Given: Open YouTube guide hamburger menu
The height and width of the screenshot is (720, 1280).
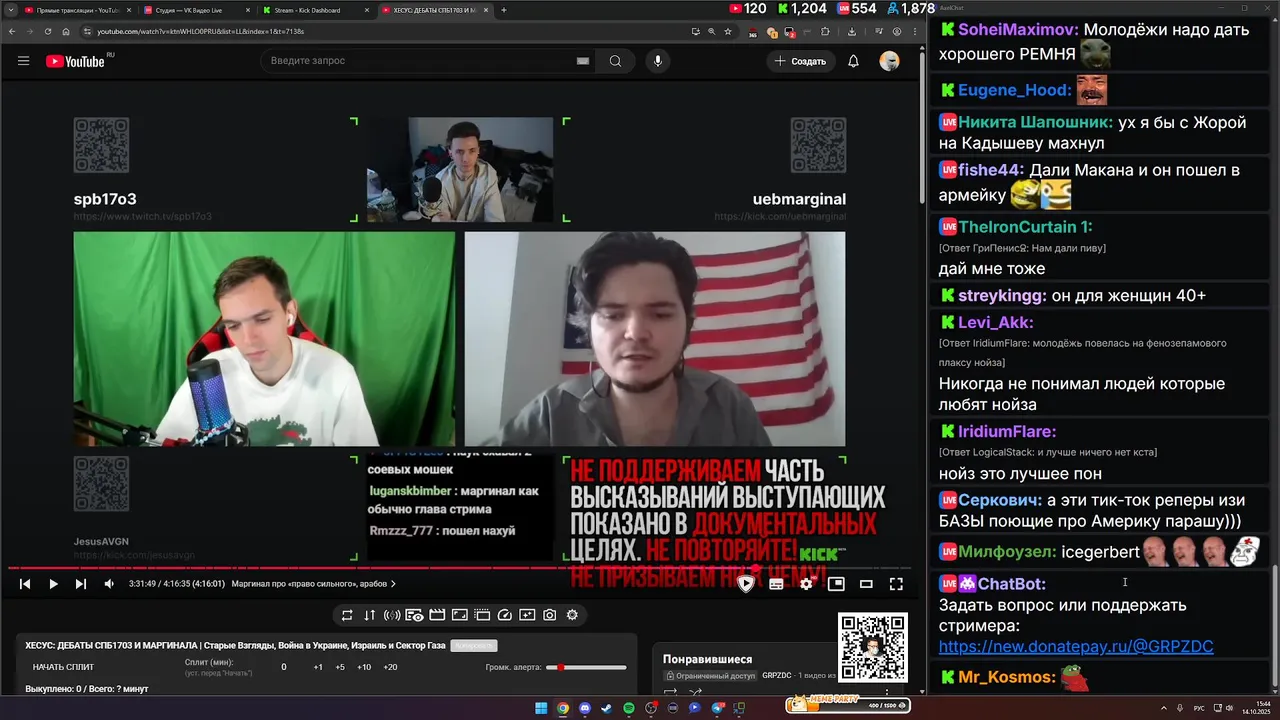Looking at the screenshot, I should (x=23, y=61).
